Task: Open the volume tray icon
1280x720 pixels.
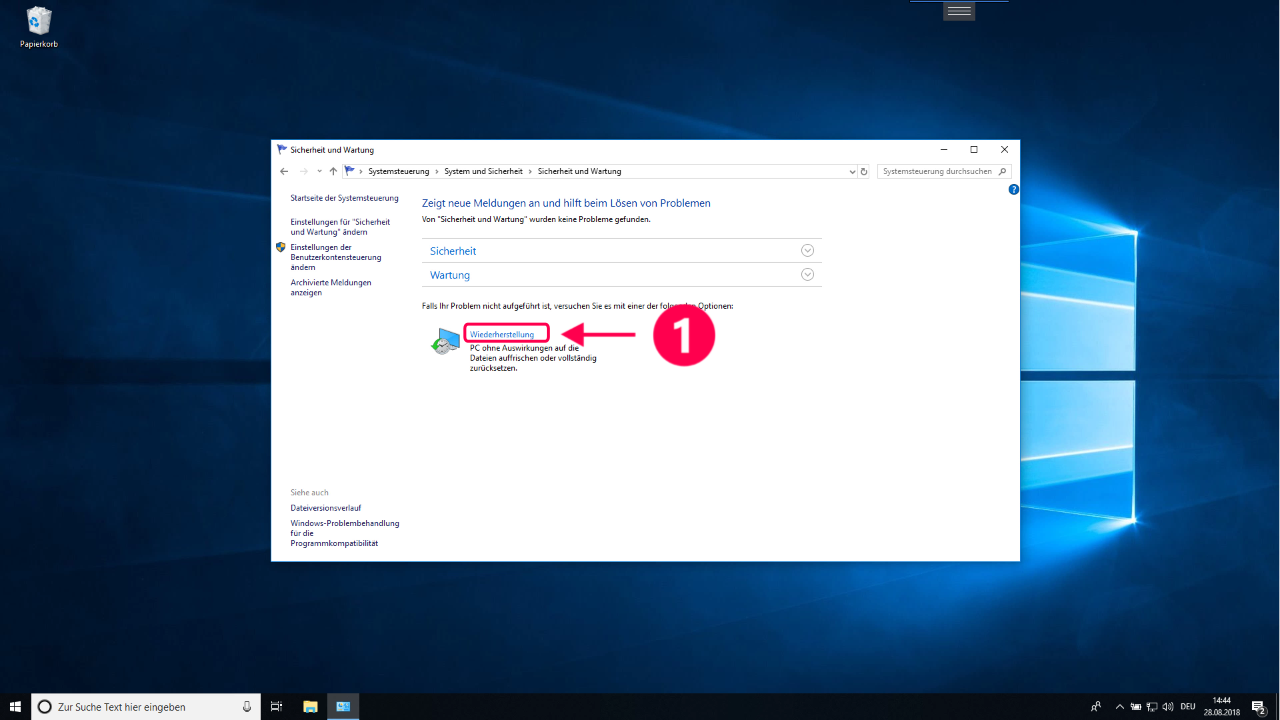Action: coord(1168,706)
